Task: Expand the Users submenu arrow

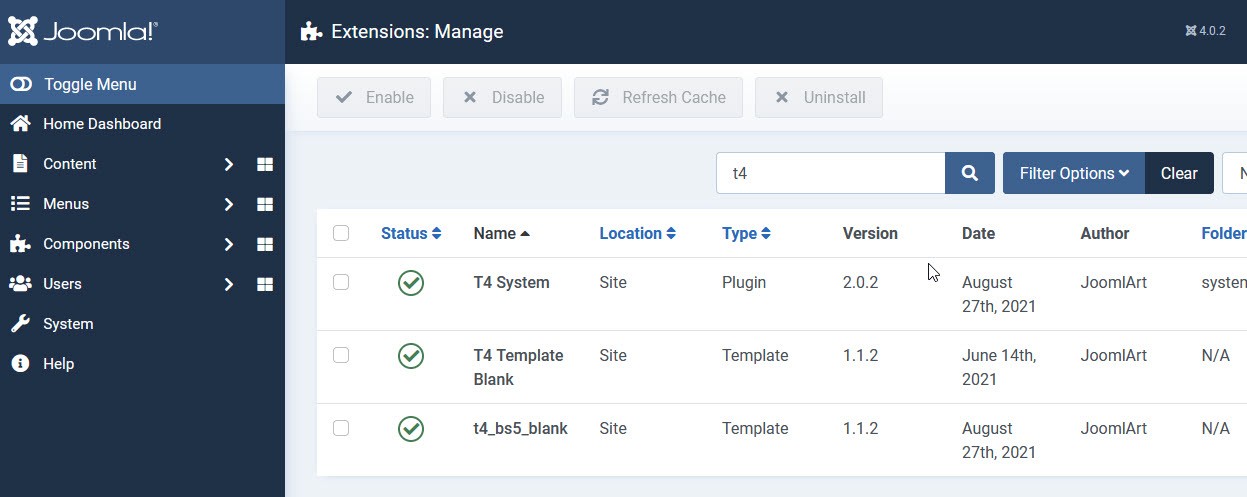Action: point(229,284)
